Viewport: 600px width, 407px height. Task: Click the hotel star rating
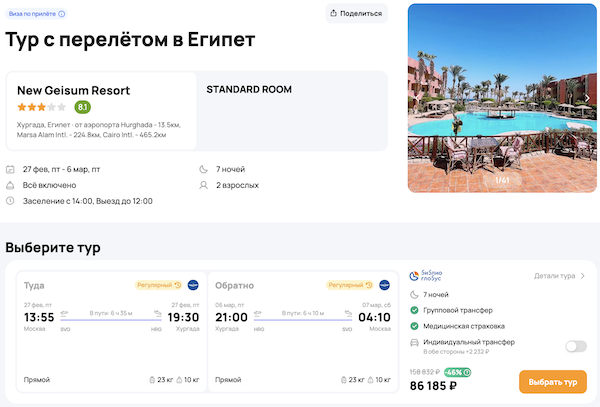pos(41,107)
